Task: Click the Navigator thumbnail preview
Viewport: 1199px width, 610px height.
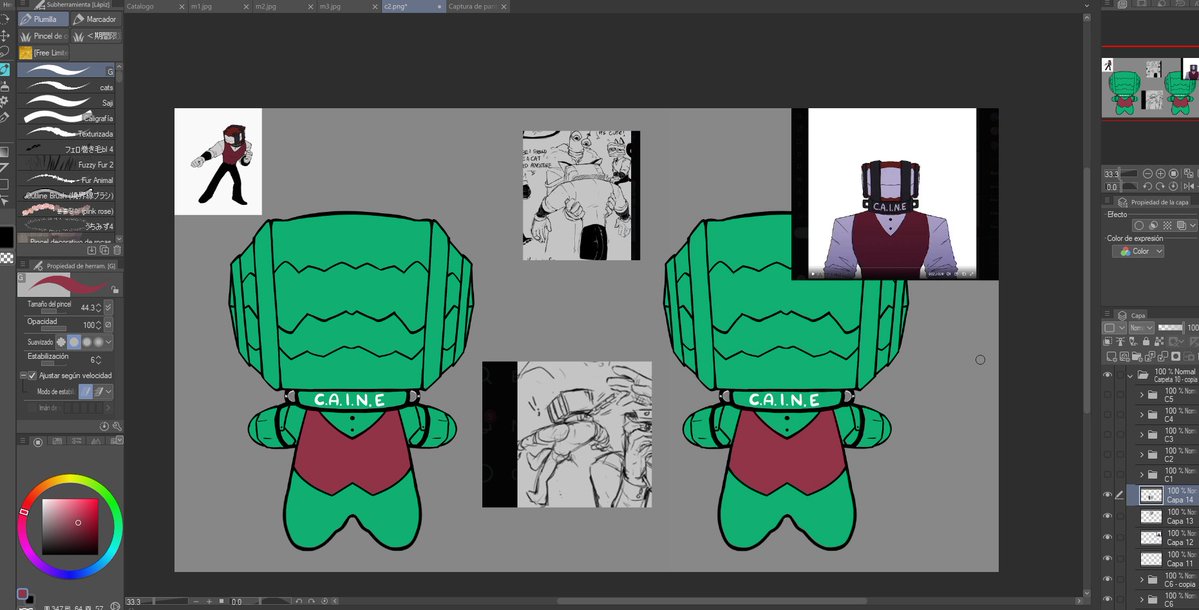Action: [x=1150, y=87]
